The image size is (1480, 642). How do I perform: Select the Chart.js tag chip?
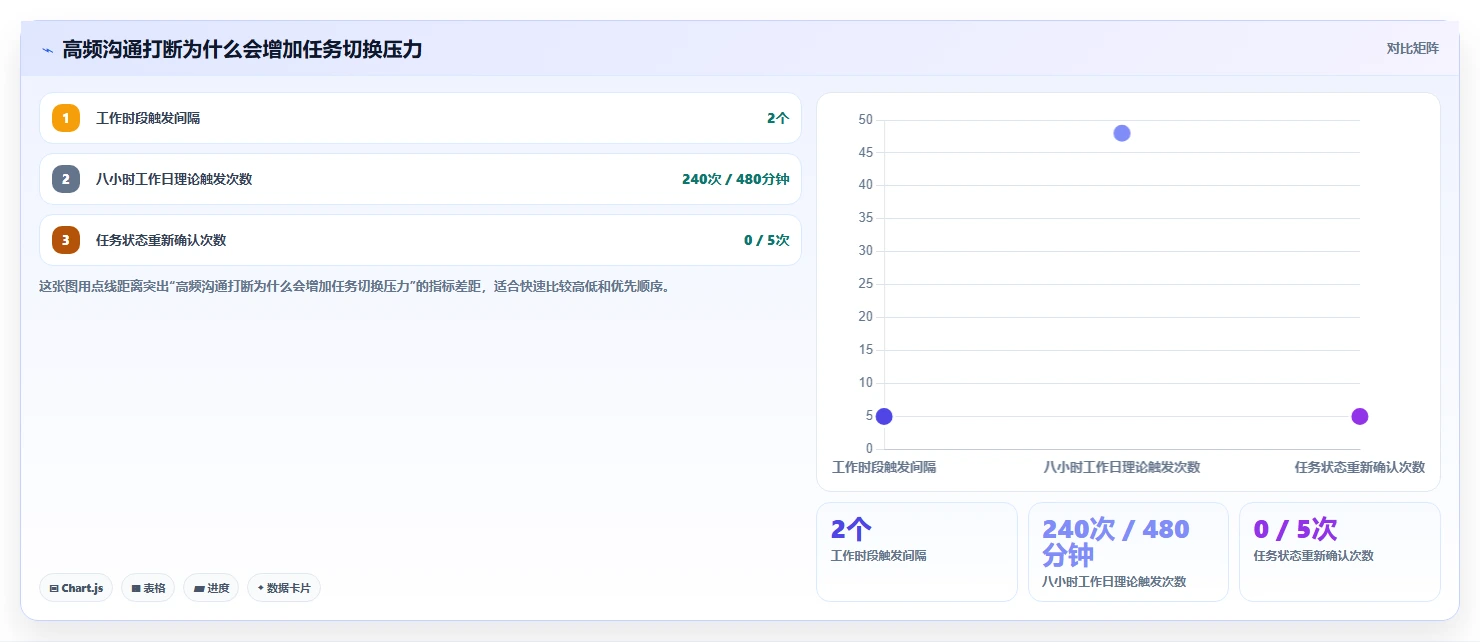[x=76, y=588]
